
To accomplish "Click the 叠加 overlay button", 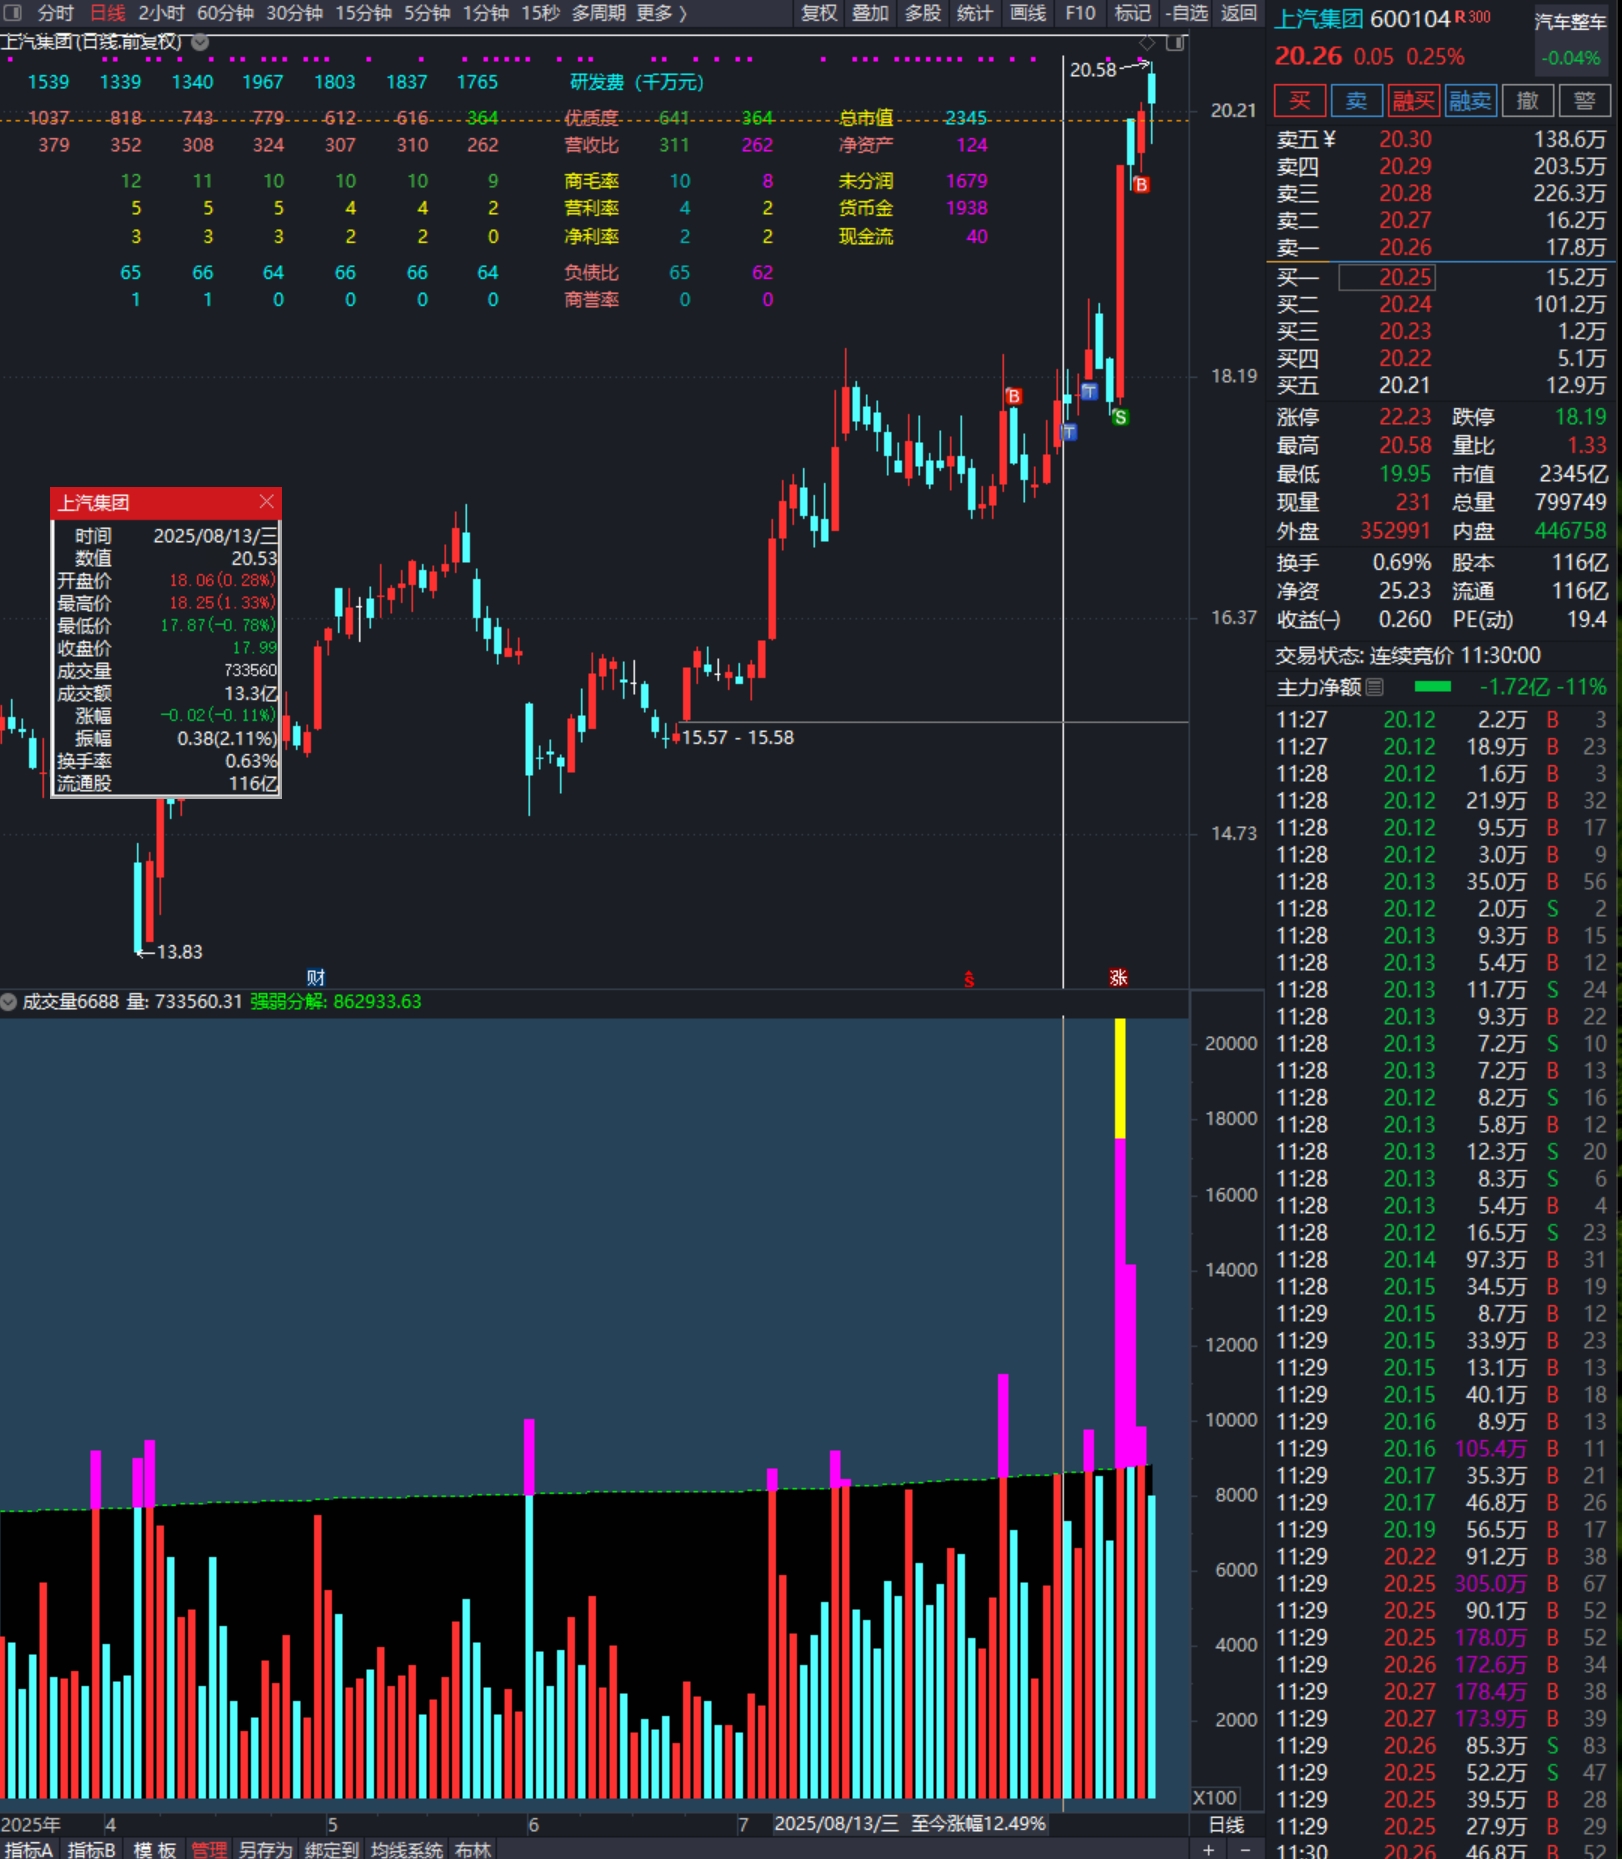I will coord(870,13).
